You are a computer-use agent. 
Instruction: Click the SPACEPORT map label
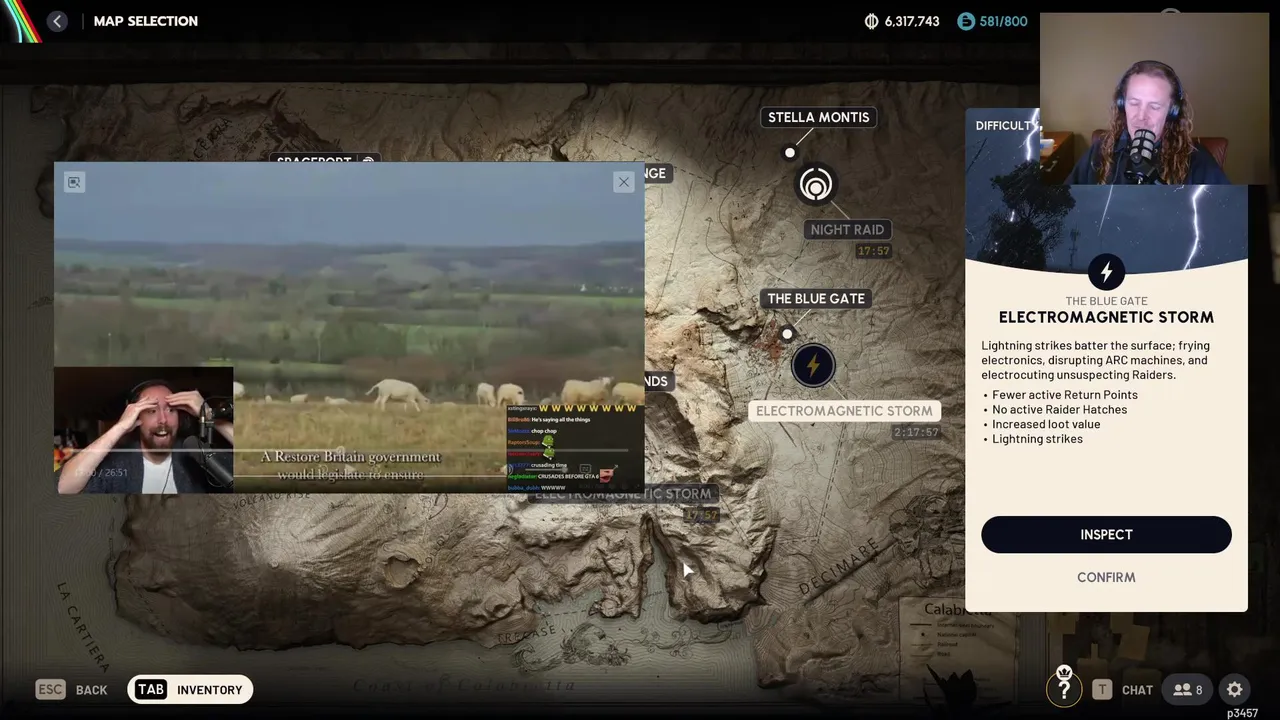tap(324, 159)
